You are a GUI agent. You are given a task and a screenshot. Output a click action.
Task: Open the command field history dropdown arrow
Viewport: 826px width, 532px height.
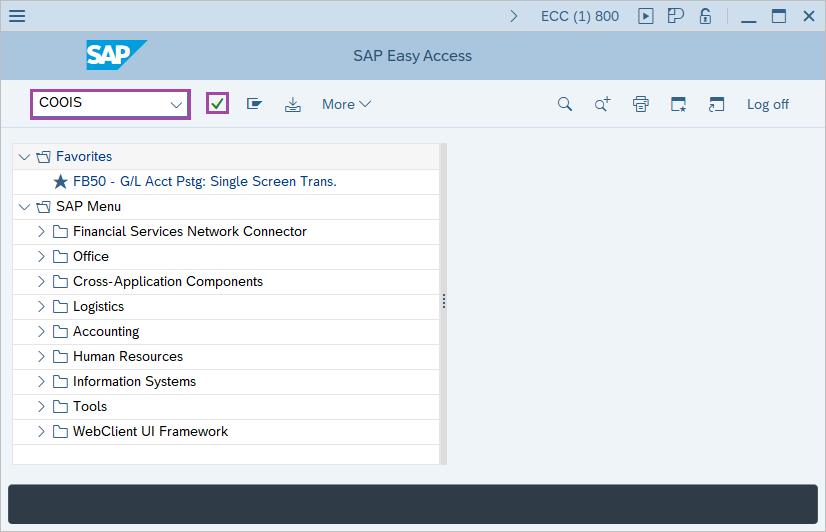coord(176,104)
